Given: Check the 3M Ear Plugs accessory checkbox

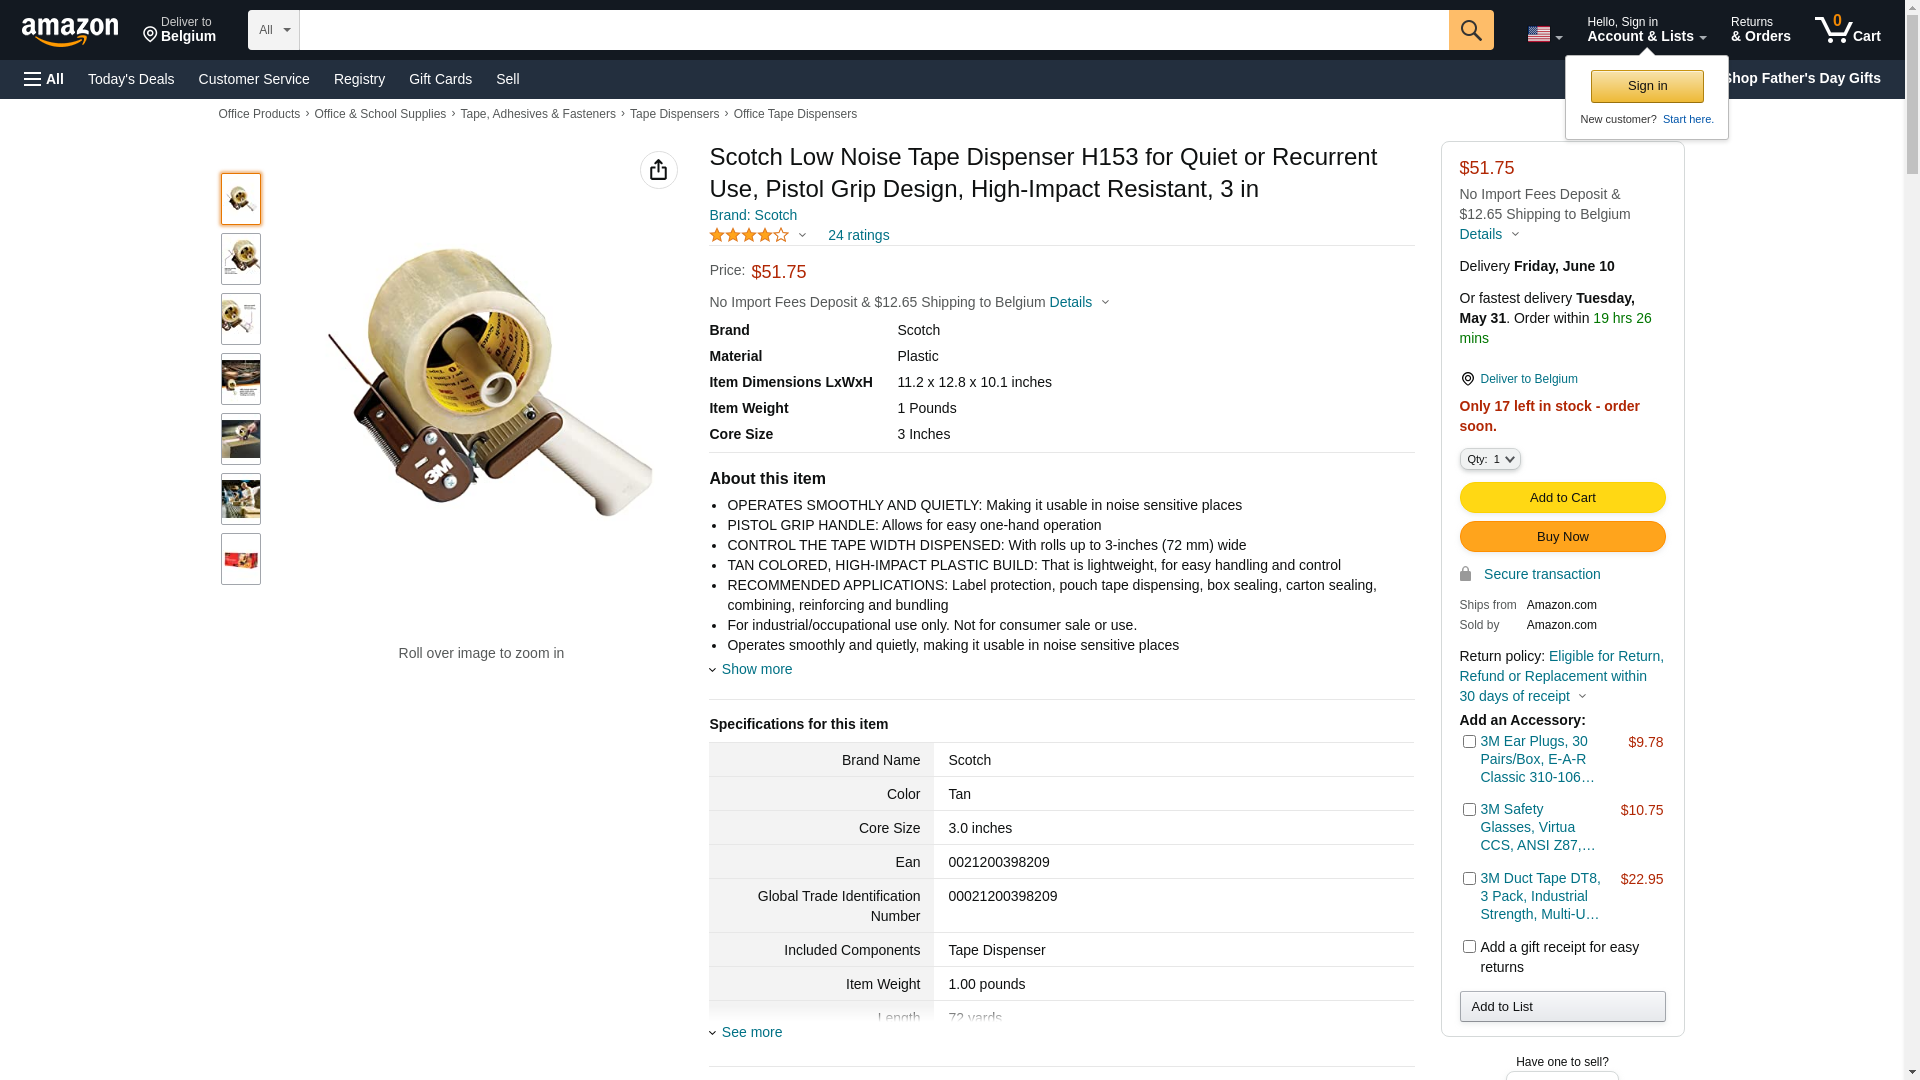Looking at the screenshot, I should [x=1469, y=742].
